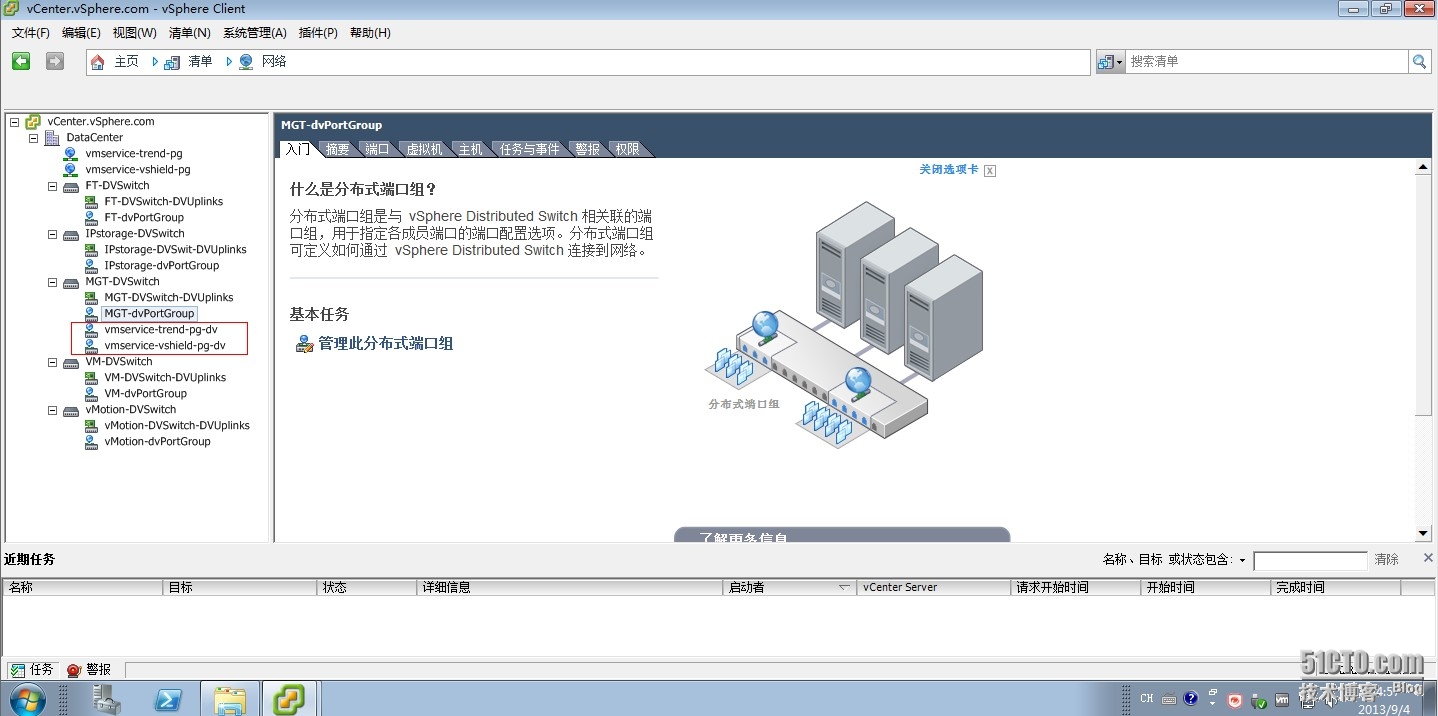
Task: Switch to the Alarms (警报) tab
Action: [588, 149]
